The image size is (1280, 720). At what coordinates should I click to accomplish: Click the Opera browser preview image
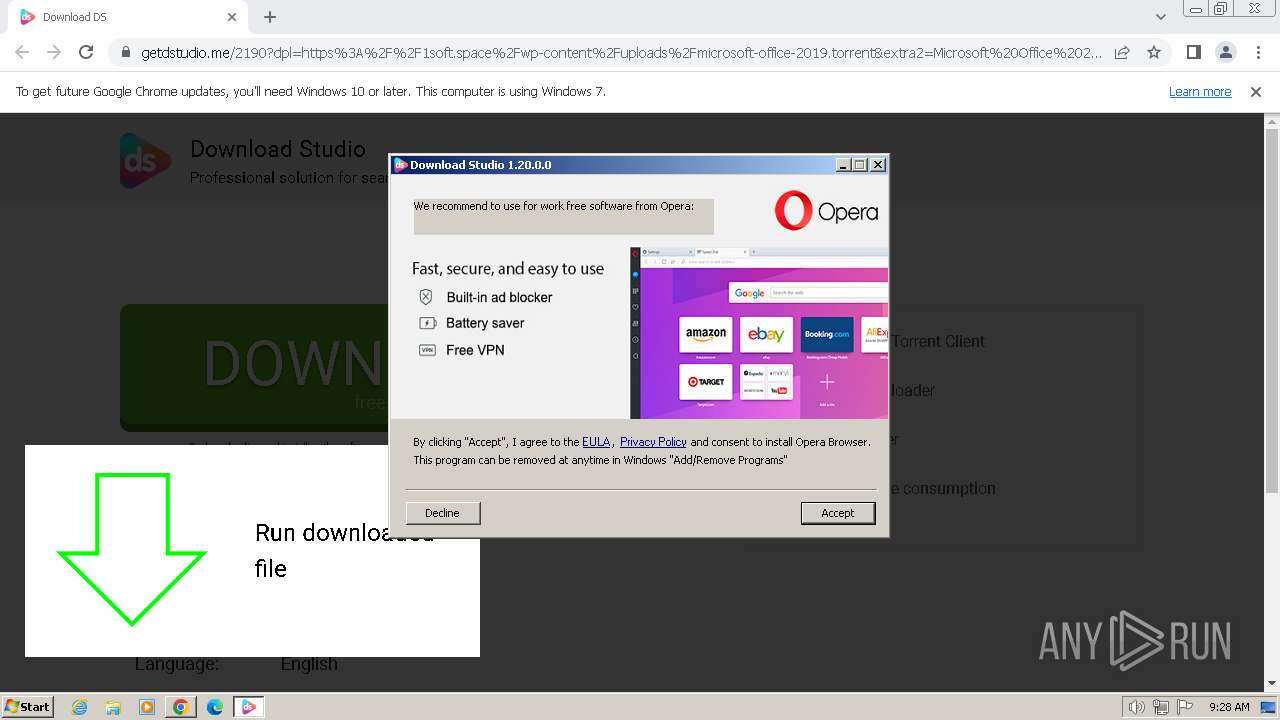[759, 333]
